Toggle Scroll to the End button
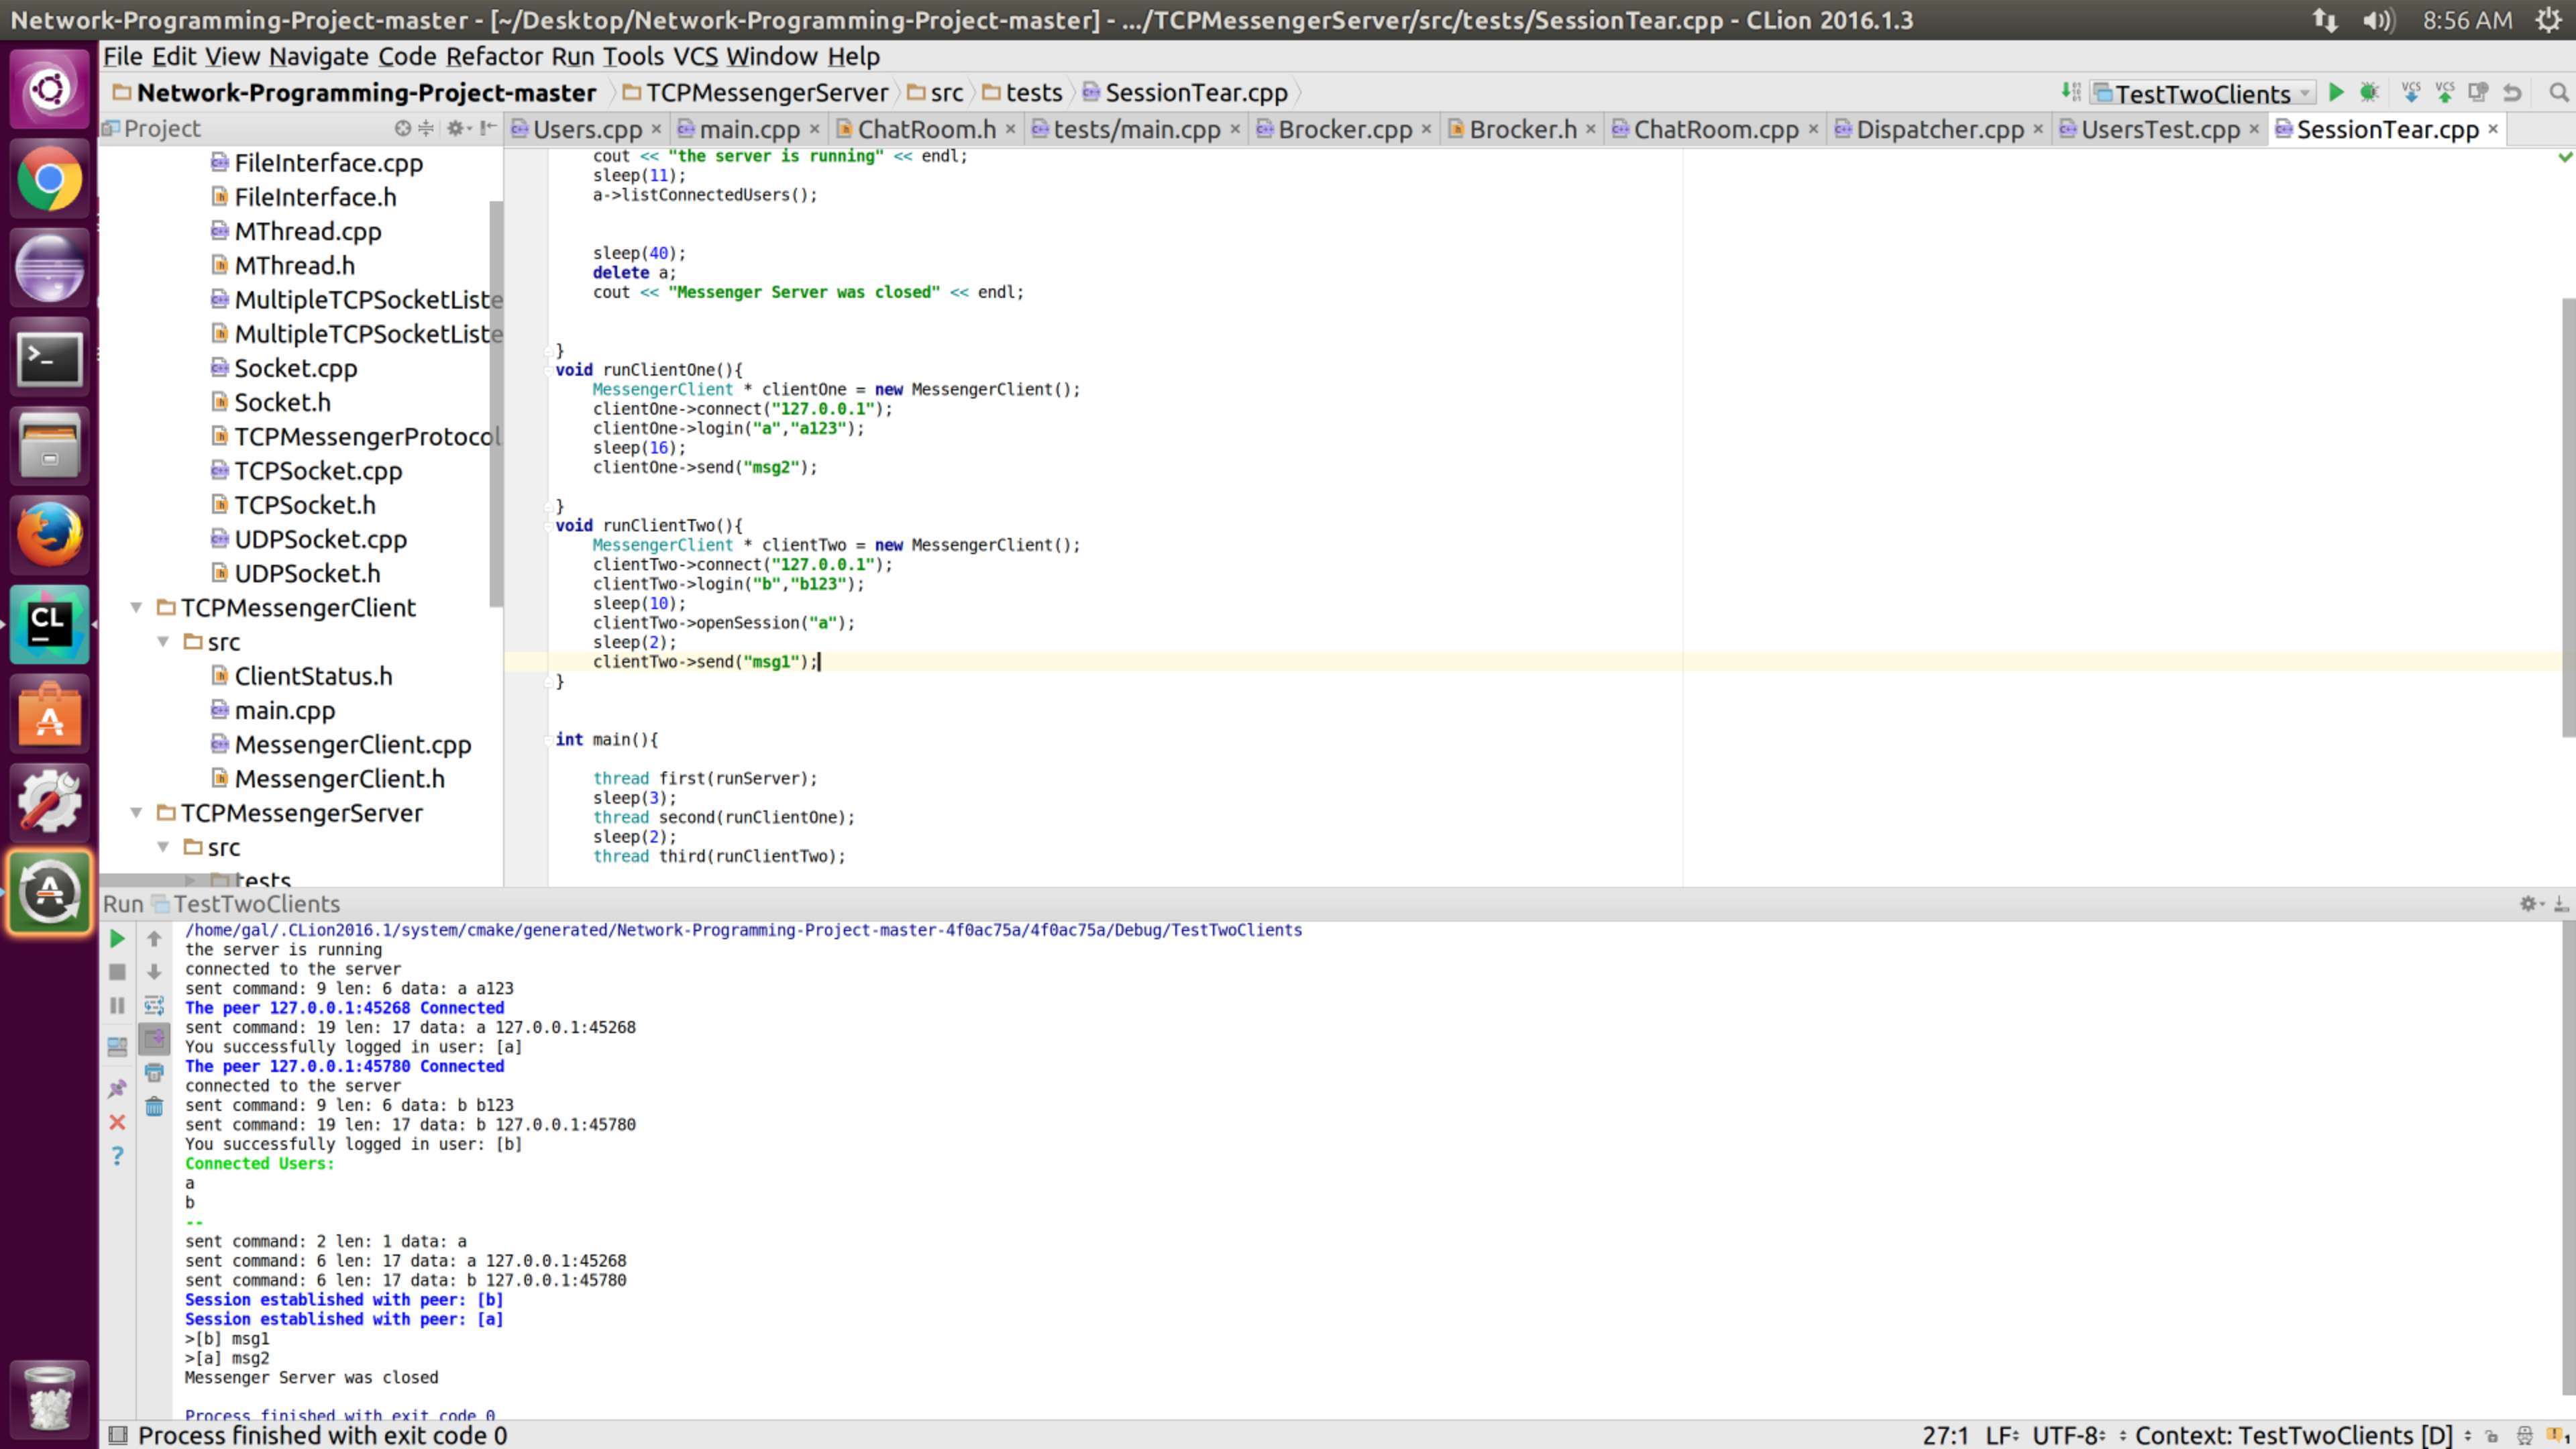 click(x=154, y=1039)
